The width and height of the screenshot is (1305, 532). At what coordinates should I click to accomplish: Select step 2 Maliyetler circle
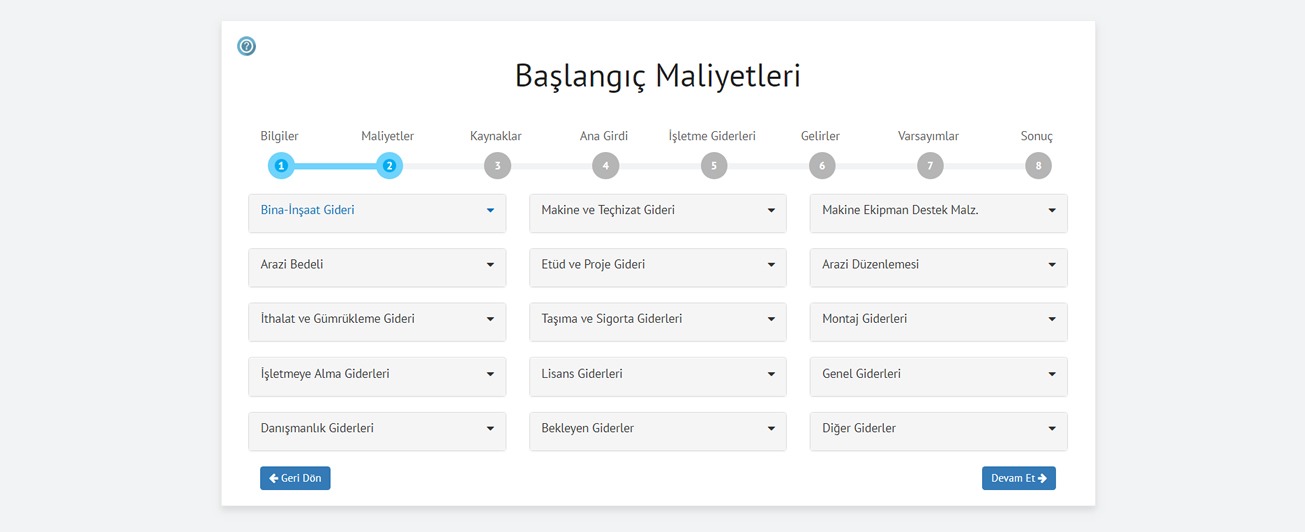point(389,166)
